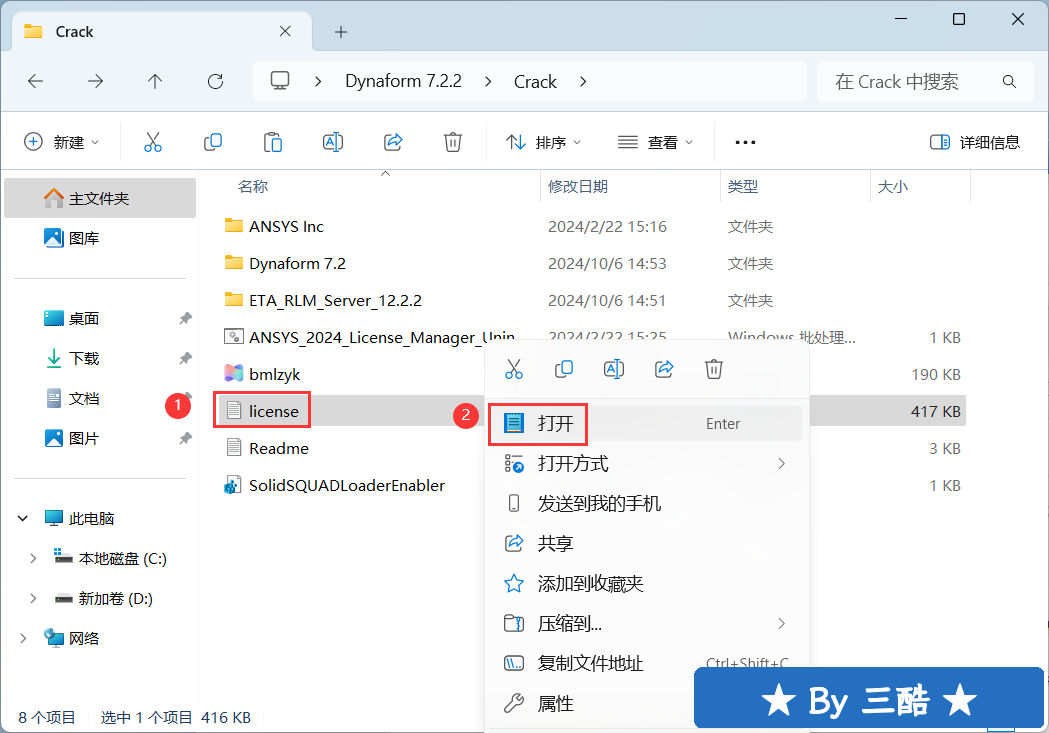The height and width of the screenshot is (733, 1049).
Task: Click the context menu Rename icon
Action: click(x=613, y=369)
